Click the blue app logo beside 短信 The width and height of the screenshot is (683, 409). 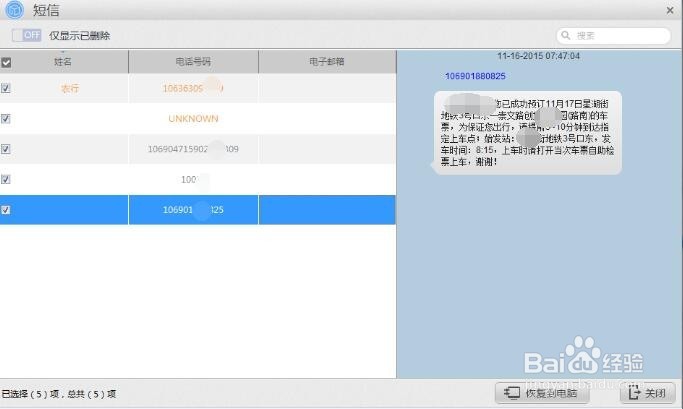point(15,10)
